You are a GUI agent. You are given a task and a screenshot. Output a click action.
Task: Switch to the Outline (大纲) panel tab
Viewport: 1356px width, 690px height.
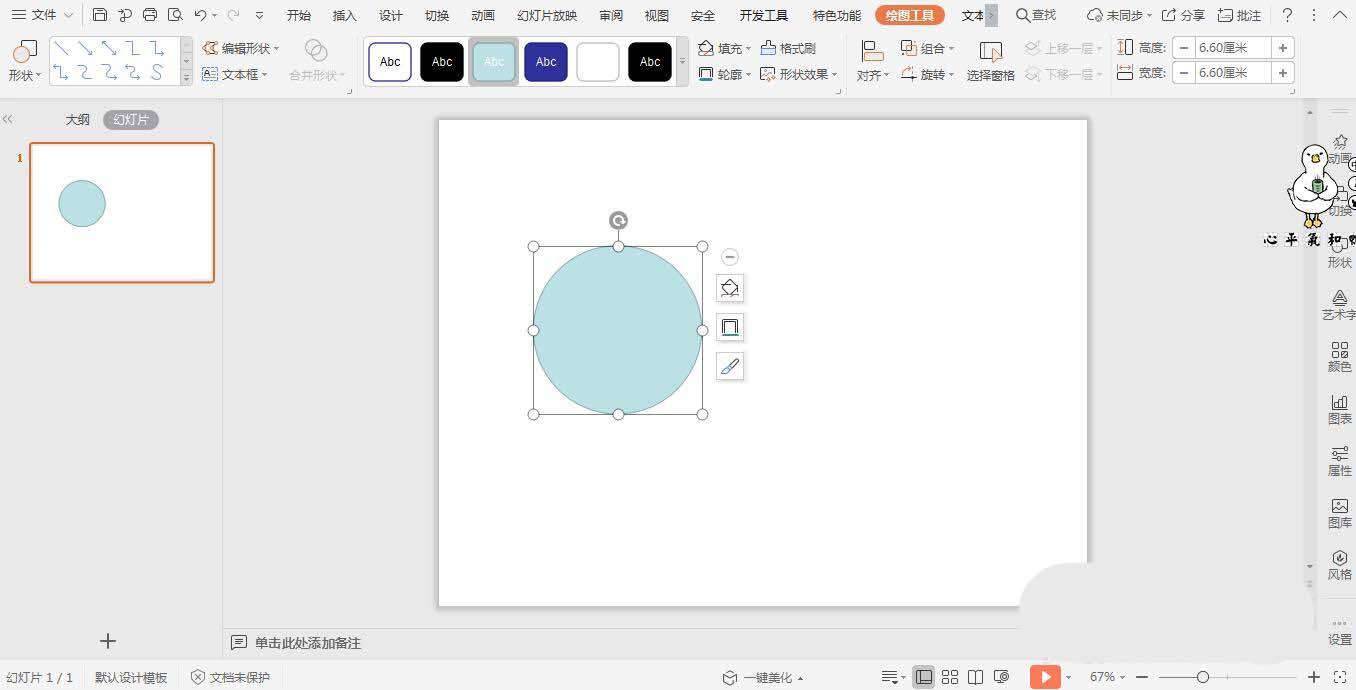coord(78,120)
